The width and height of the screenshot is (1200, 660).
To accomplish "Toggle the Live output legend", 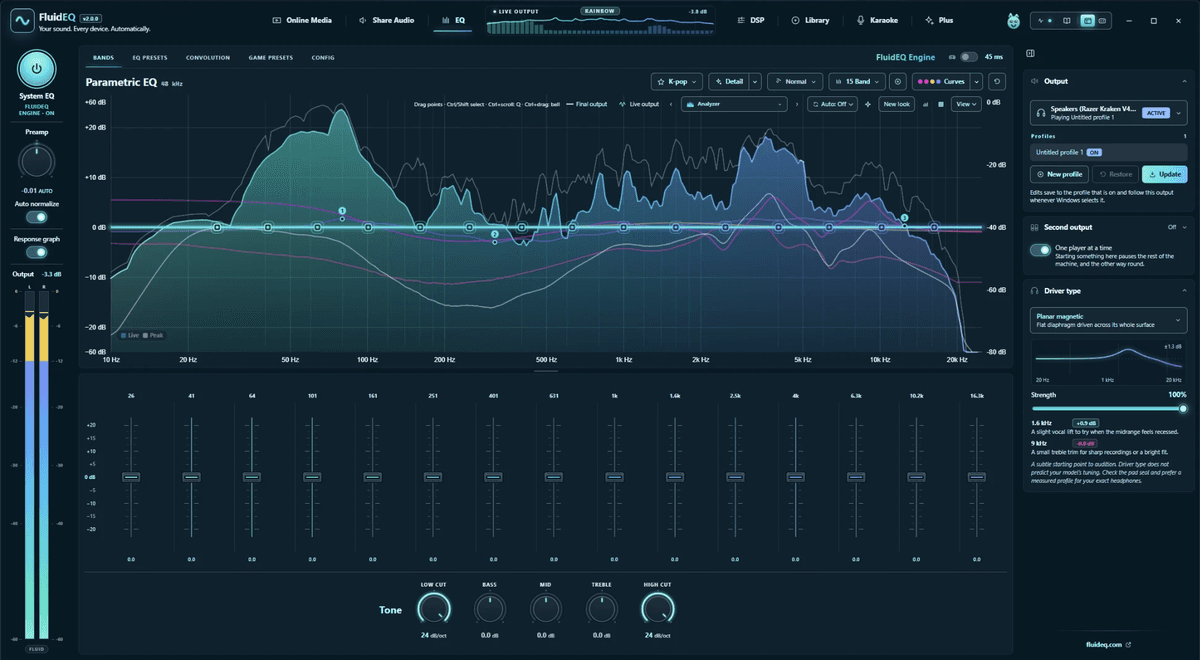I will click(x=638, y=104).
